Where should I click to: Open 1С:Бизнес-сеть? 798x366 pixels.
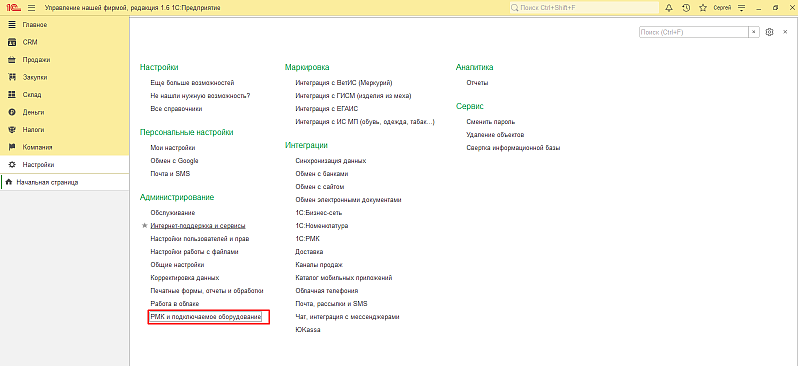pyautogui.click(x=319, y=213)
